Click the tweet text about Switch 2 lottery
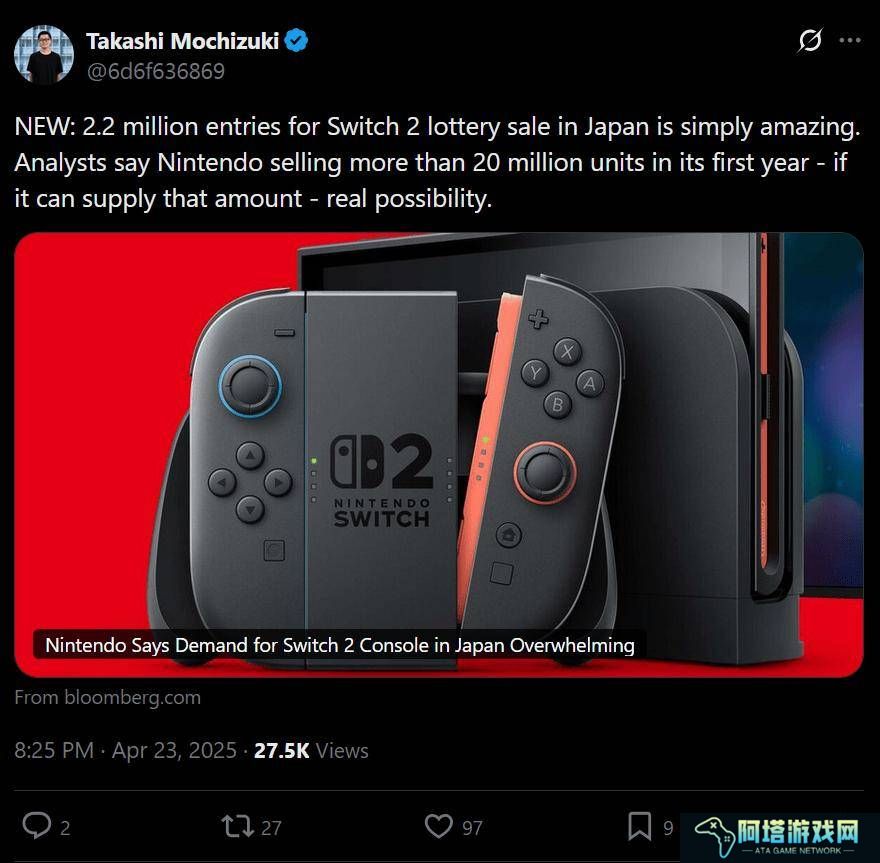 (x=437, y=163)
